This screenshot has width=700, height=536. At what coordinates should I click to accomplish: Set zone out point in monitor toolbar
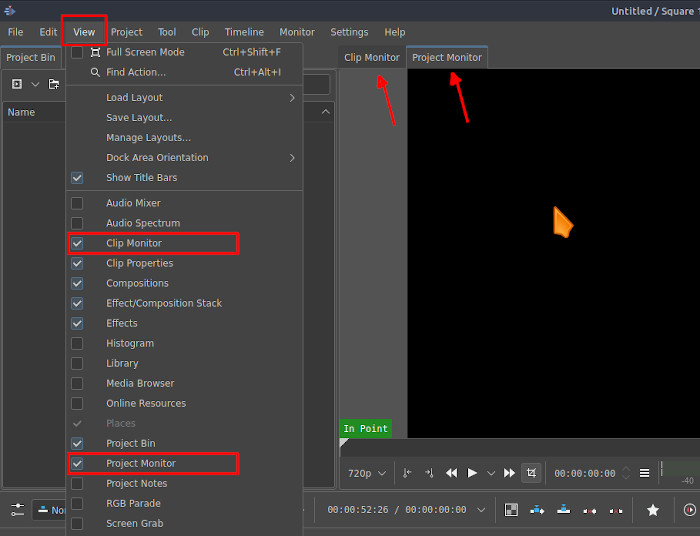click(x=429, y=473)
